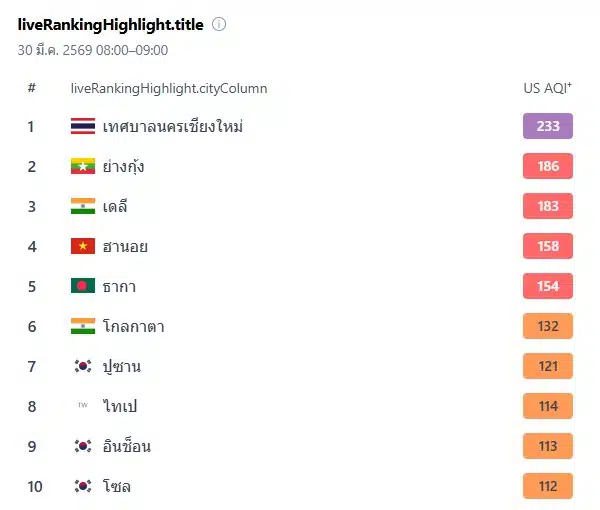Click the purple 233 AQI badge
Screen dimensions: 600x510
548,126
